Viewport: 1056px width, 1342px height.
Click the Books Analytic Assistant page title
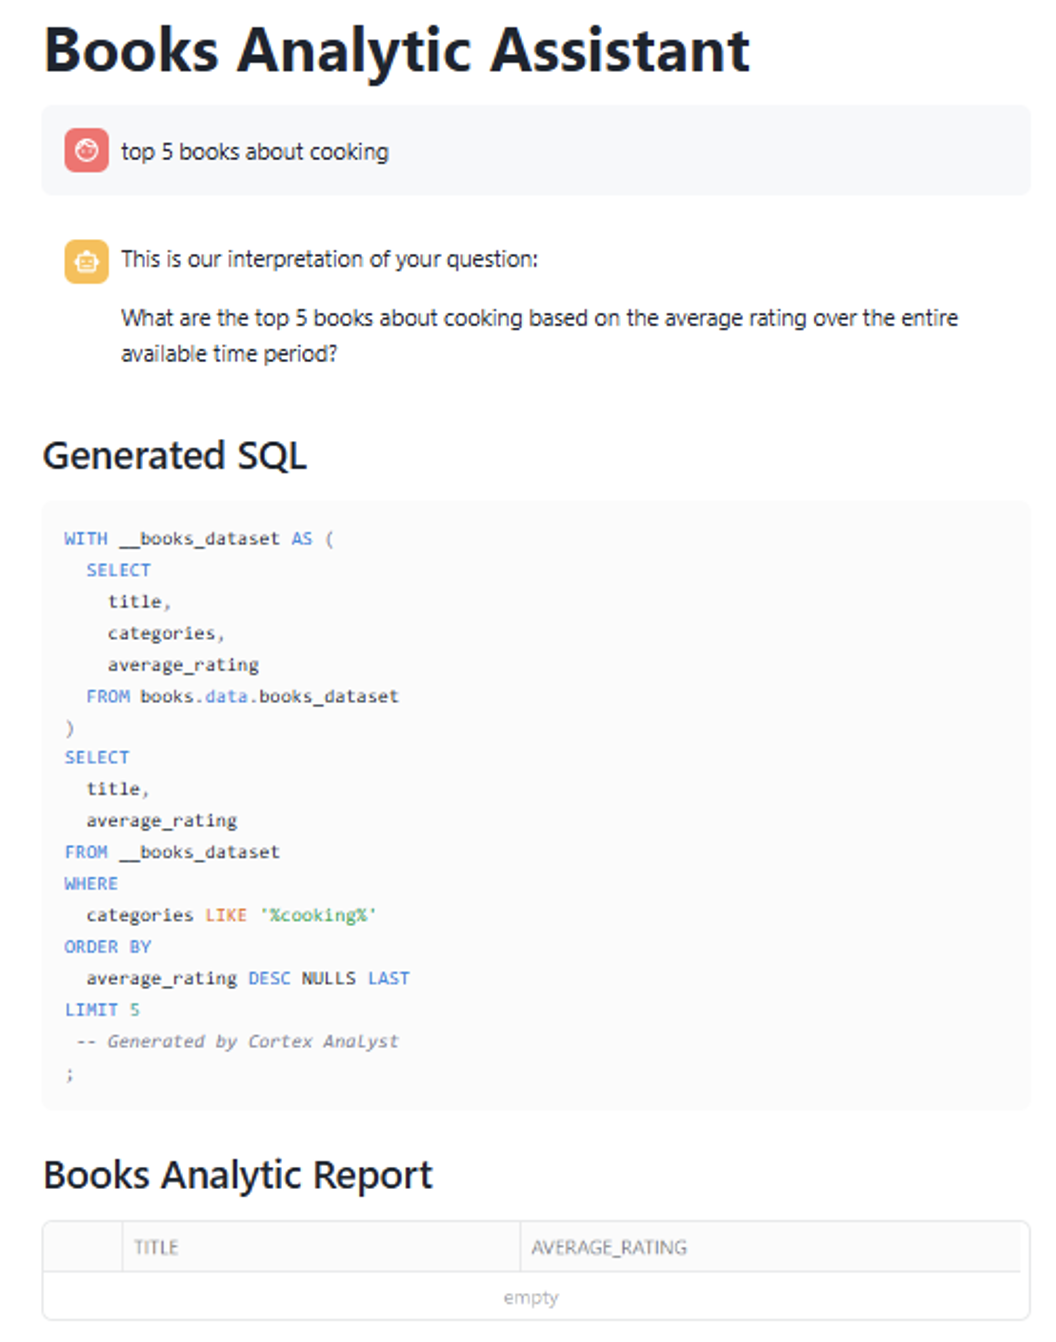(x=396, y=50)
